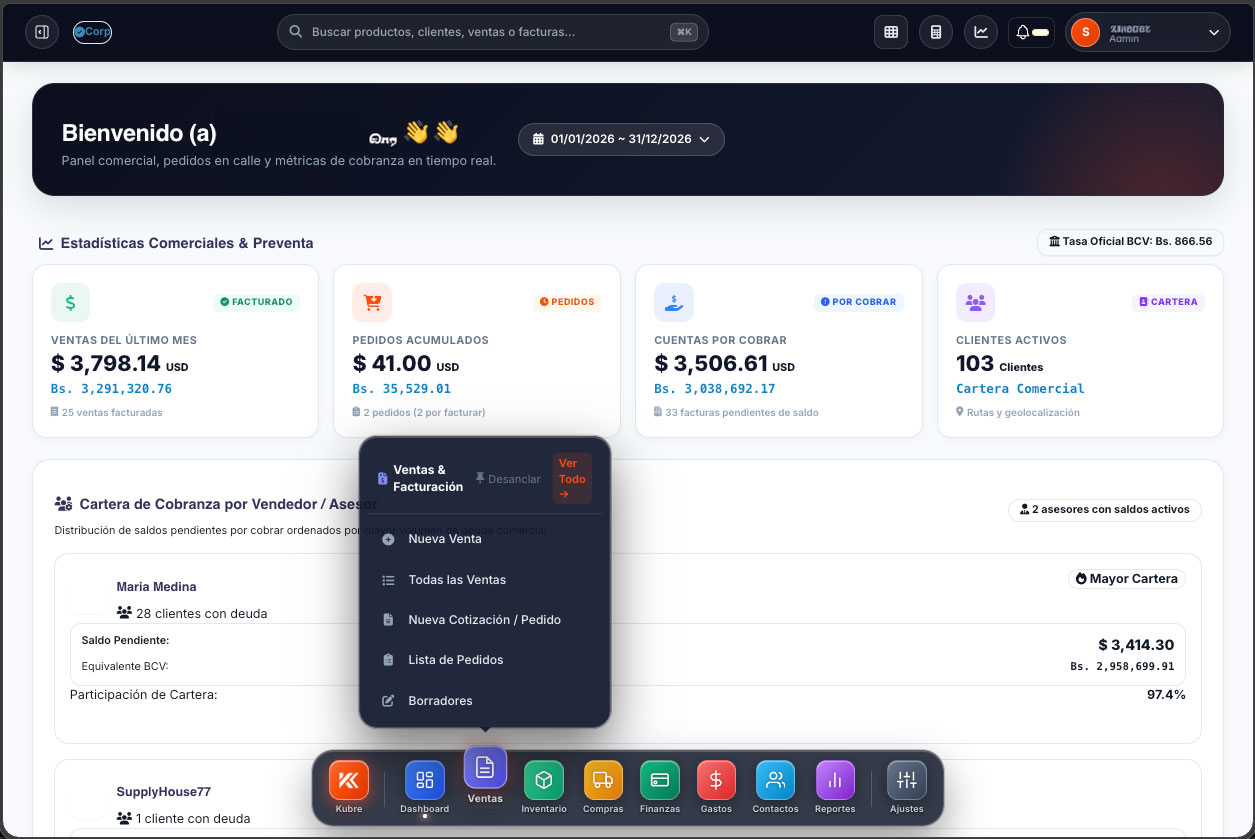
Task: Click the 2 asesores con saldos activos pill
Action: [1105, 510]
